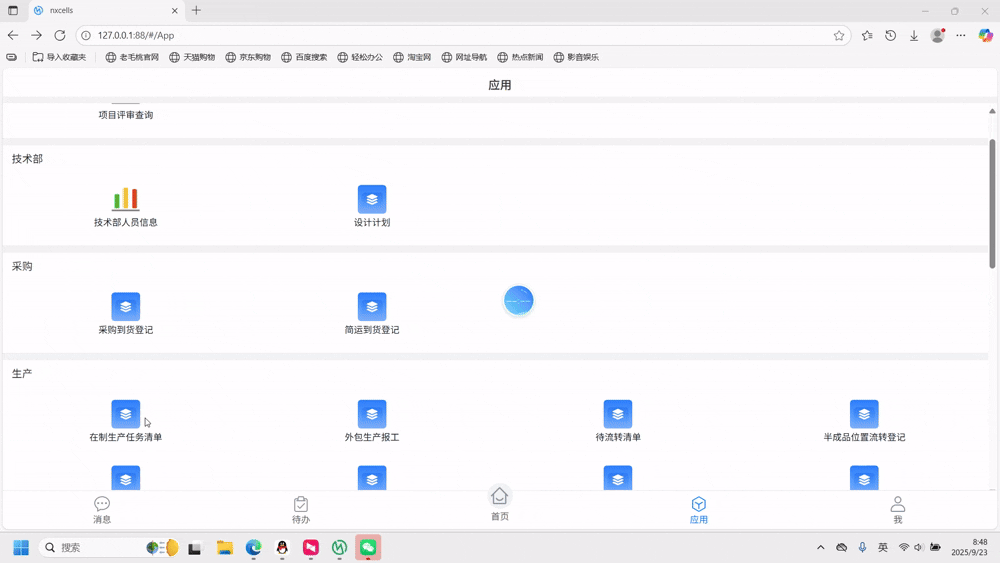Open 技术部人员信息 bar chart app

point(125,200)
